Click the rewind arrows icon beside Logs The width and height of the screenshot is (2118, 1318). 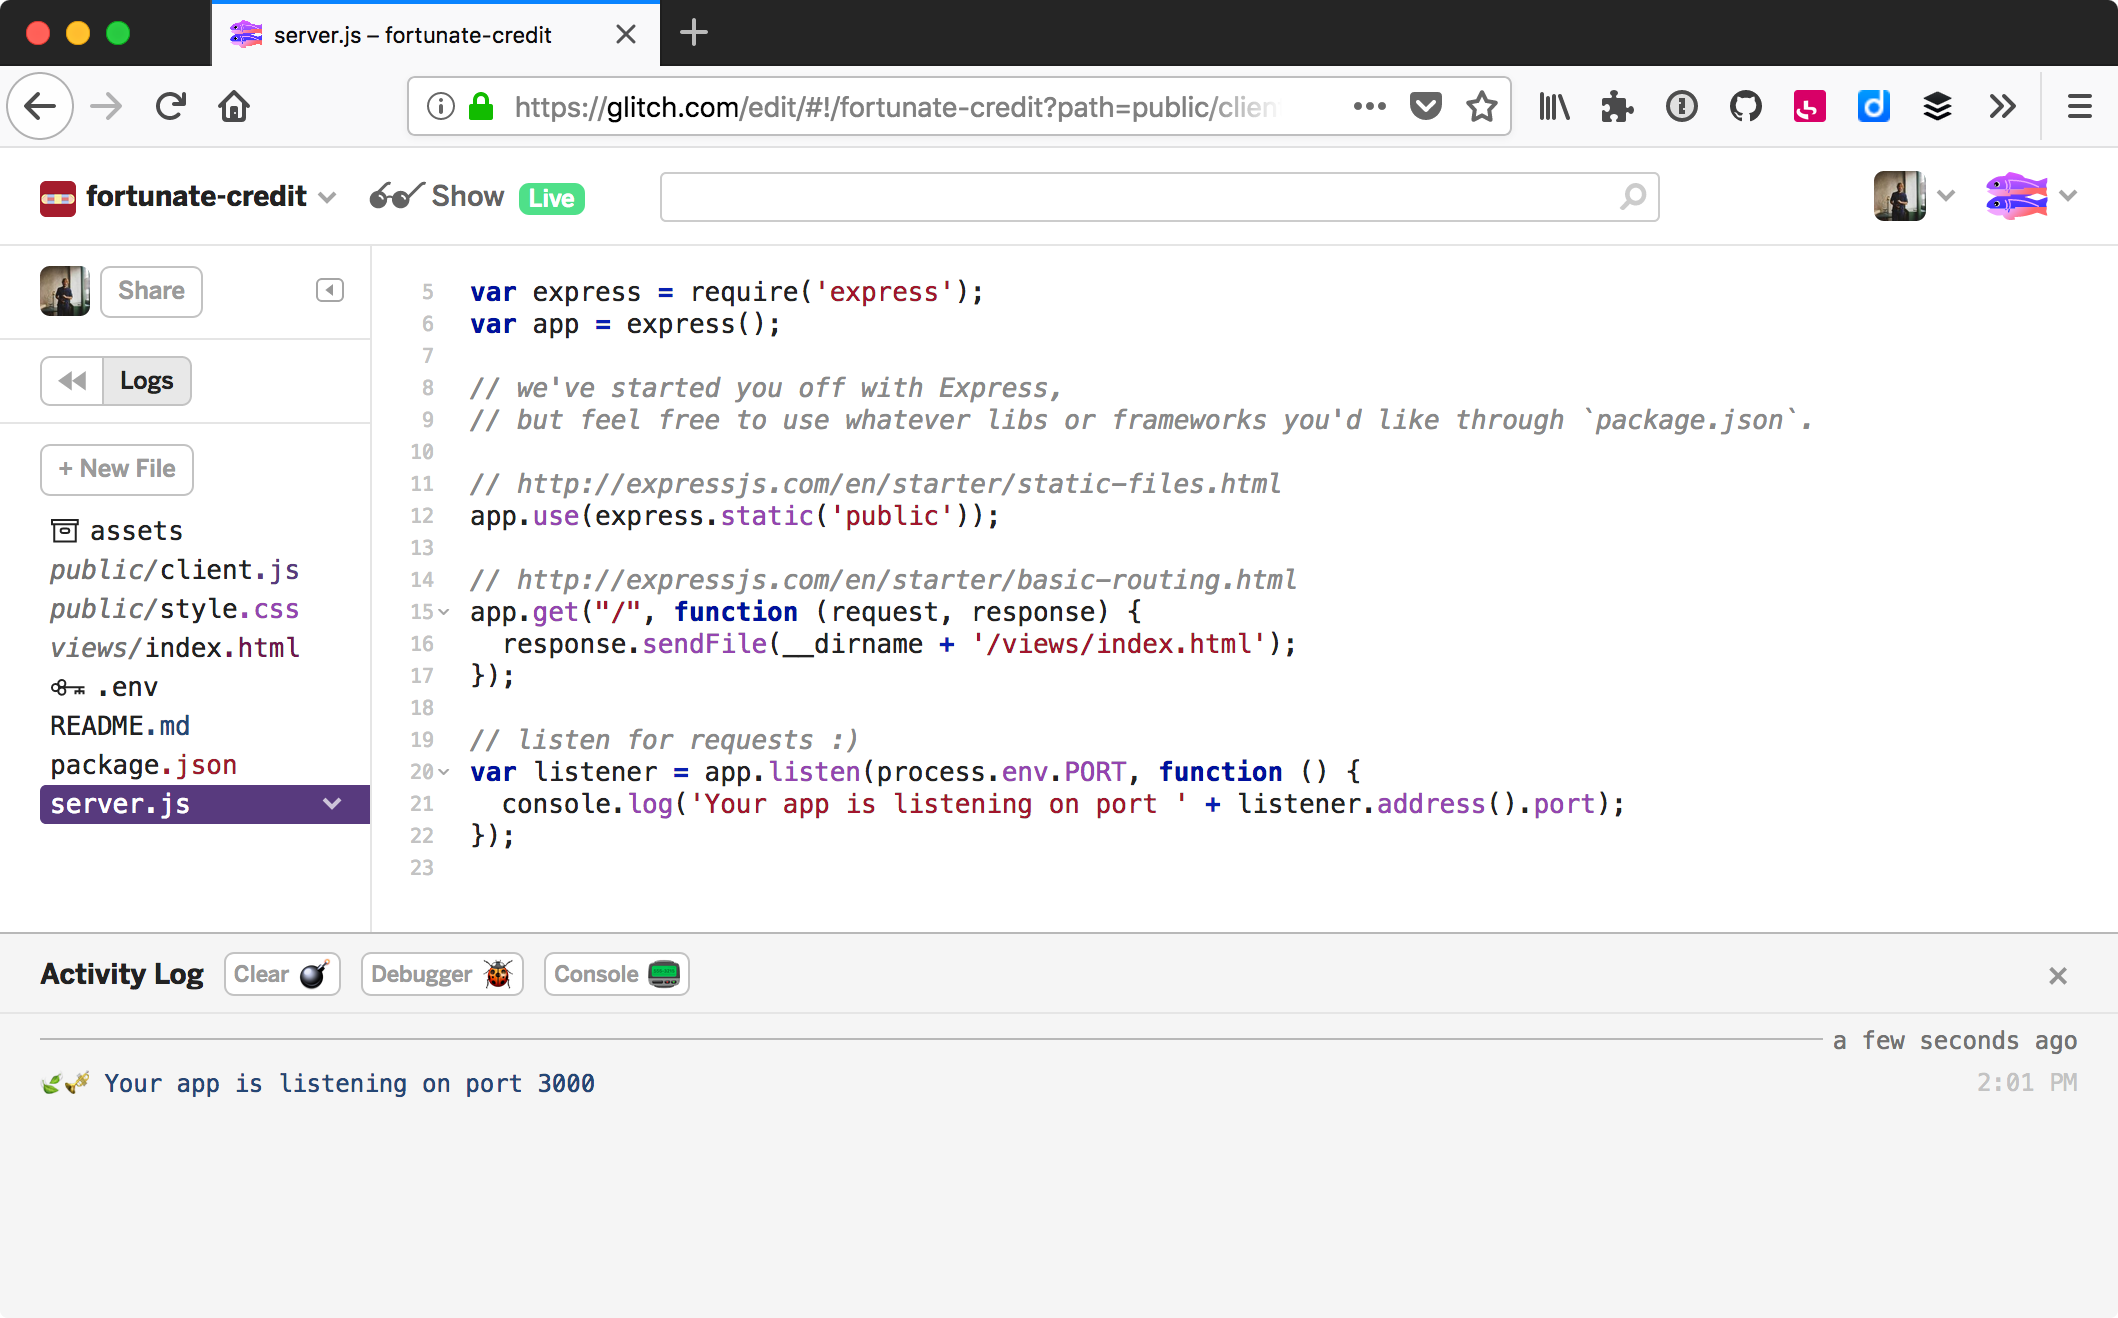(x=72, y=381)
